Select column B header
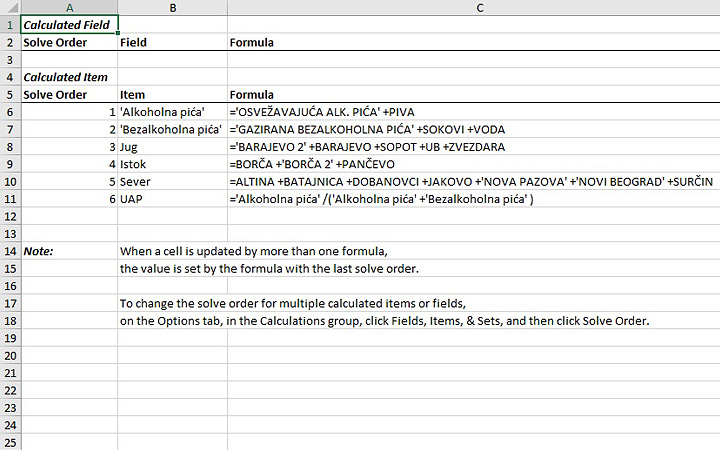 click(172, 7)
